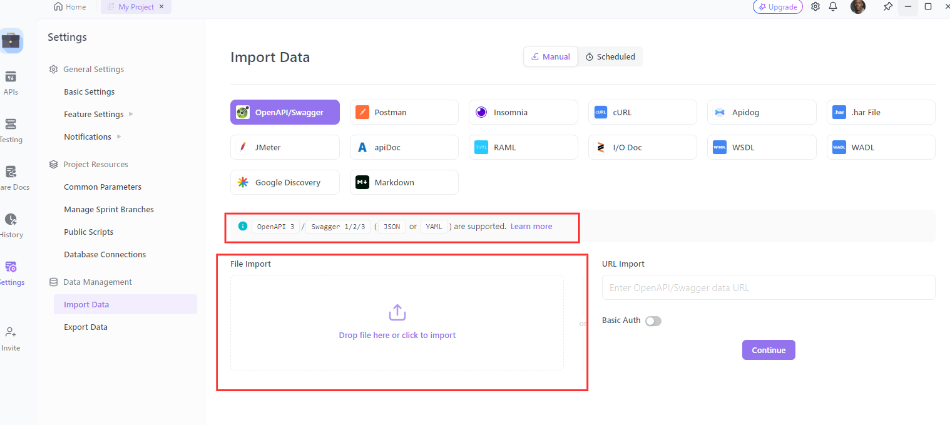This screenshot has width=950, height=425.
Task: Click the info icon in format notice
Action: tap(243, 226)
